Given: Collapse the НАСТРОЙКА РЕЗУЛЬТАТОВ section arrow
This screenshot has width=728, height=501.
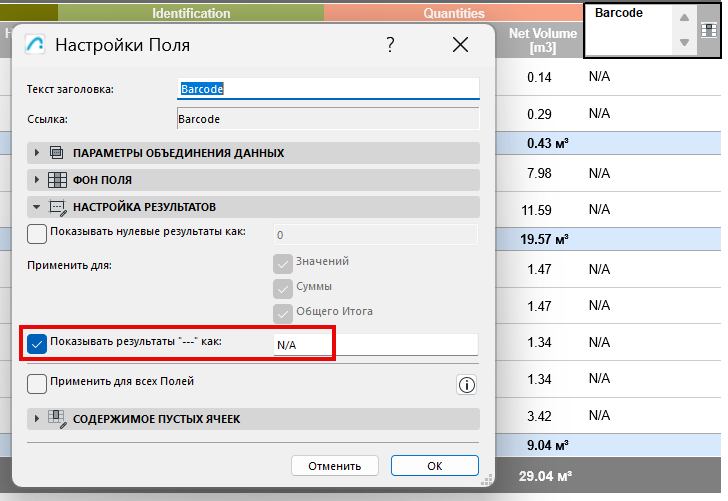Looking at the screenshot, I should [x=37, y=207].
